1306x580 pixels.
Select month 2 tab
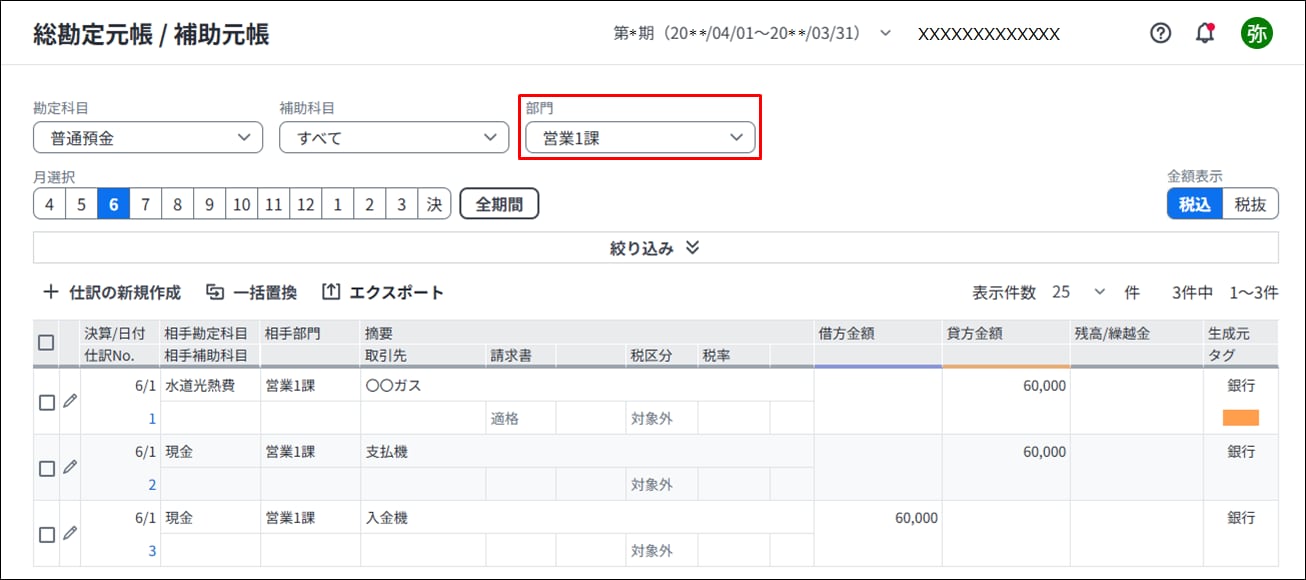[369, 204]
